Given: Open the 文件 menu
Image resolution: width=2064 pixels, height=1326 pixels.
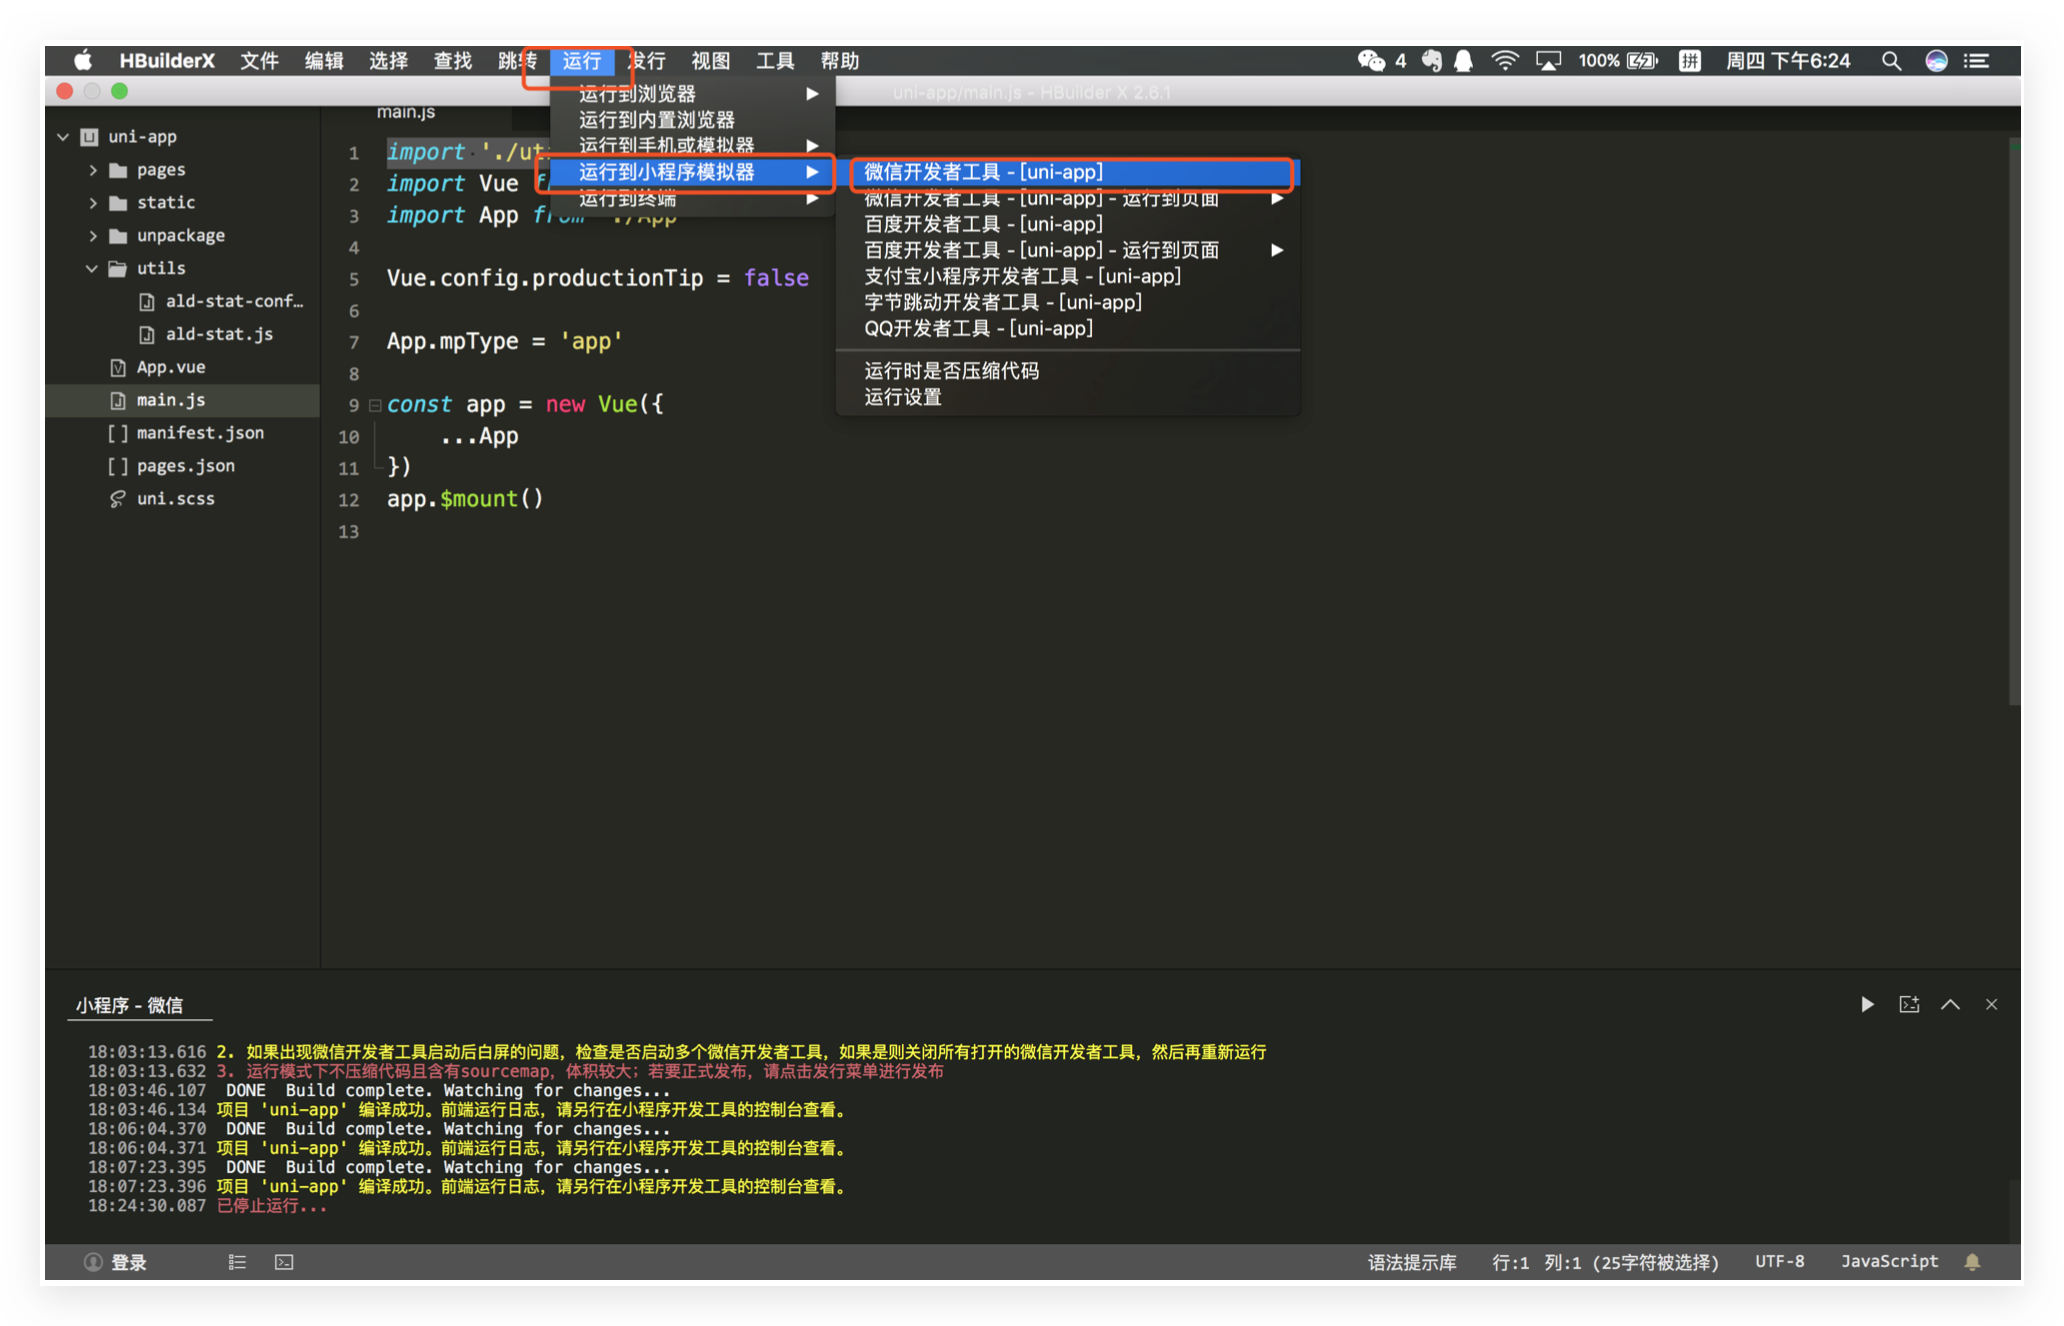Looking at the screenshot, I should coord(259,61).
